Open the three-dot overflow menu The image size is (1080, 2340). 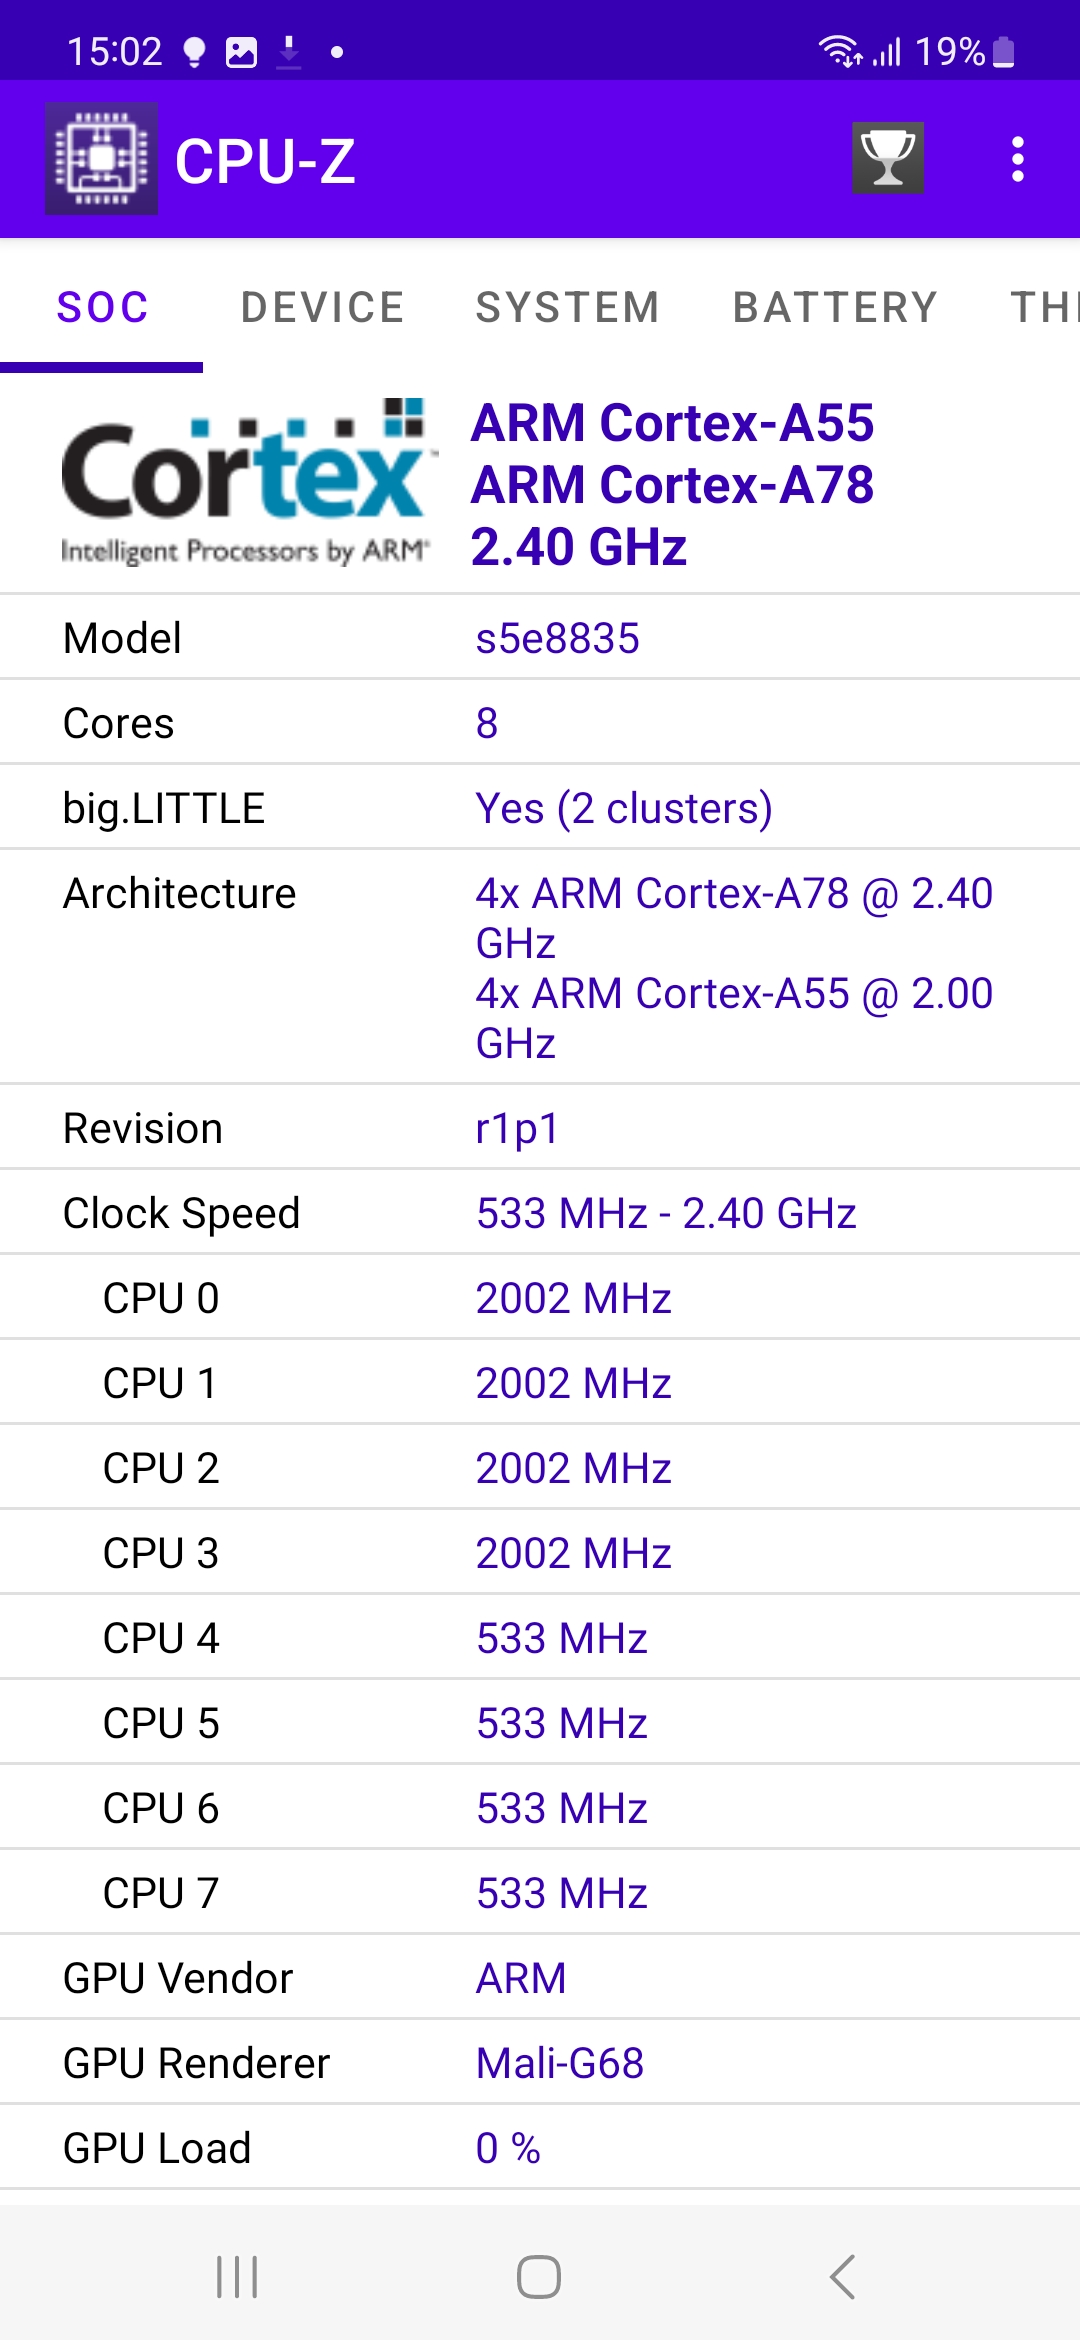[x=1017, y=159]
